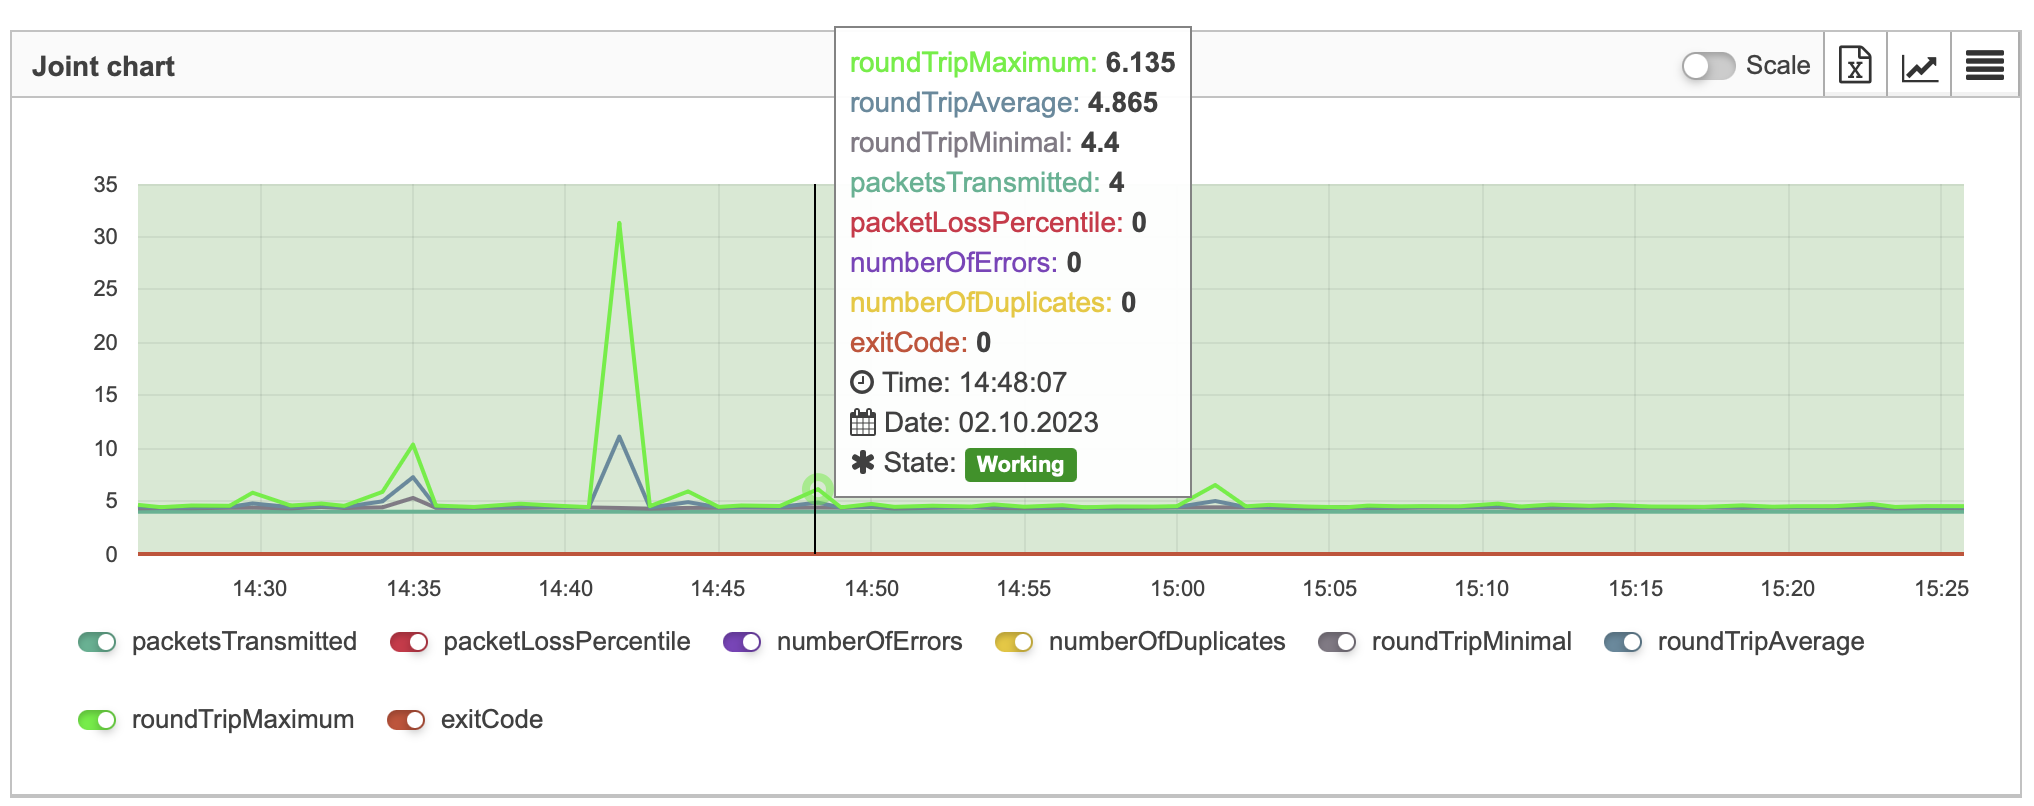Click the 'packetsTransmitted: 4' tooltip line
This screenshot has width=2034, height=806.
tap(987, 182)
